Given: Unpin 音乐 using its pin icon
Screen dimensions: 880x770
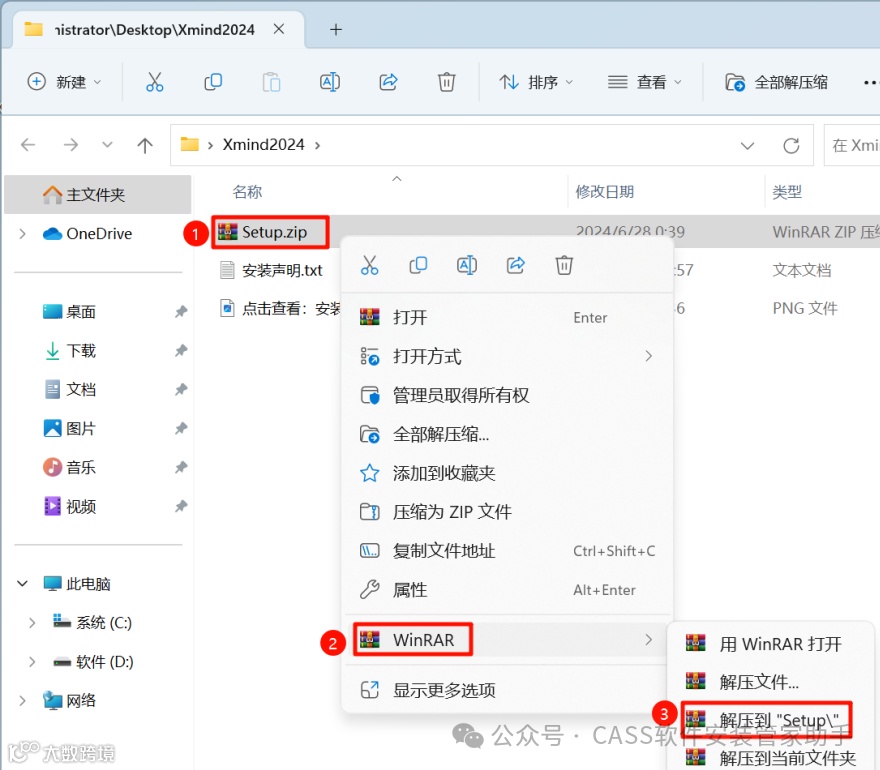Looking at the screenshot, I should (x=181, y=468).
